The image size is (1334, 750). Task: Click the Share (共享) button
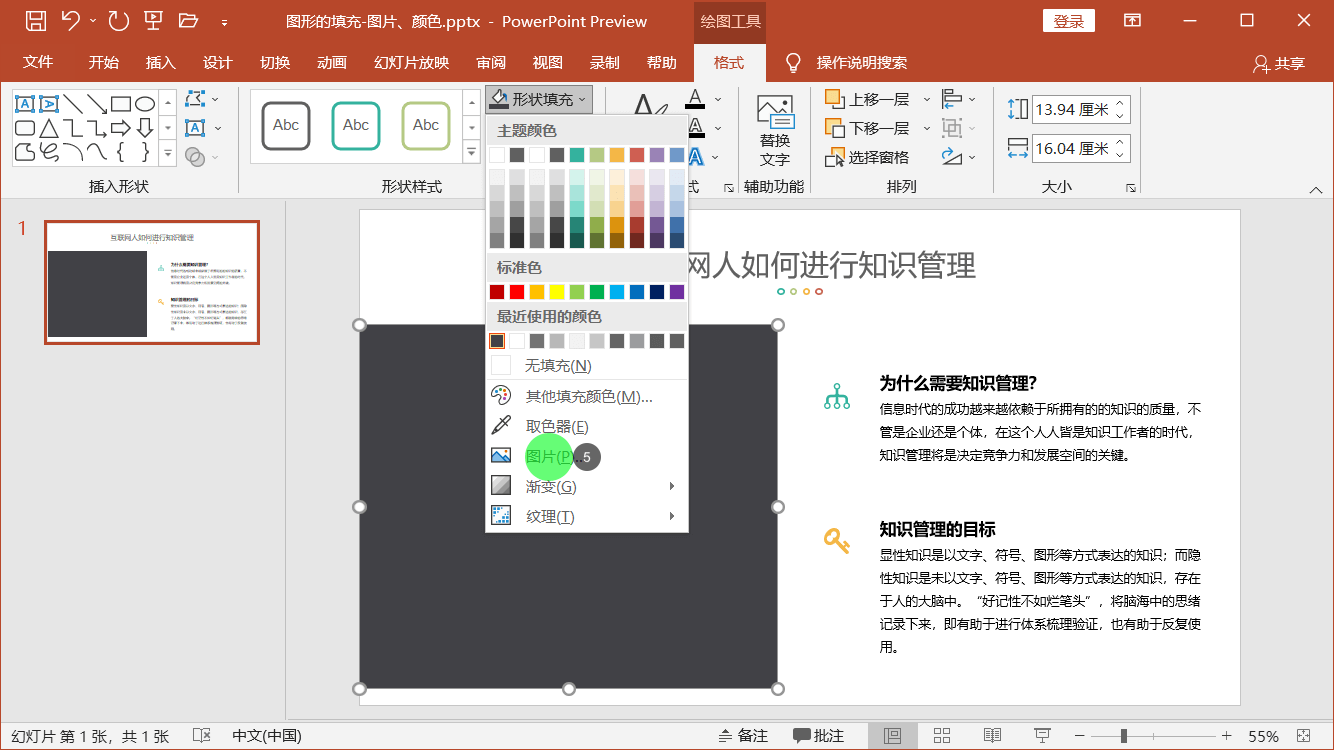click(1279, 63)
